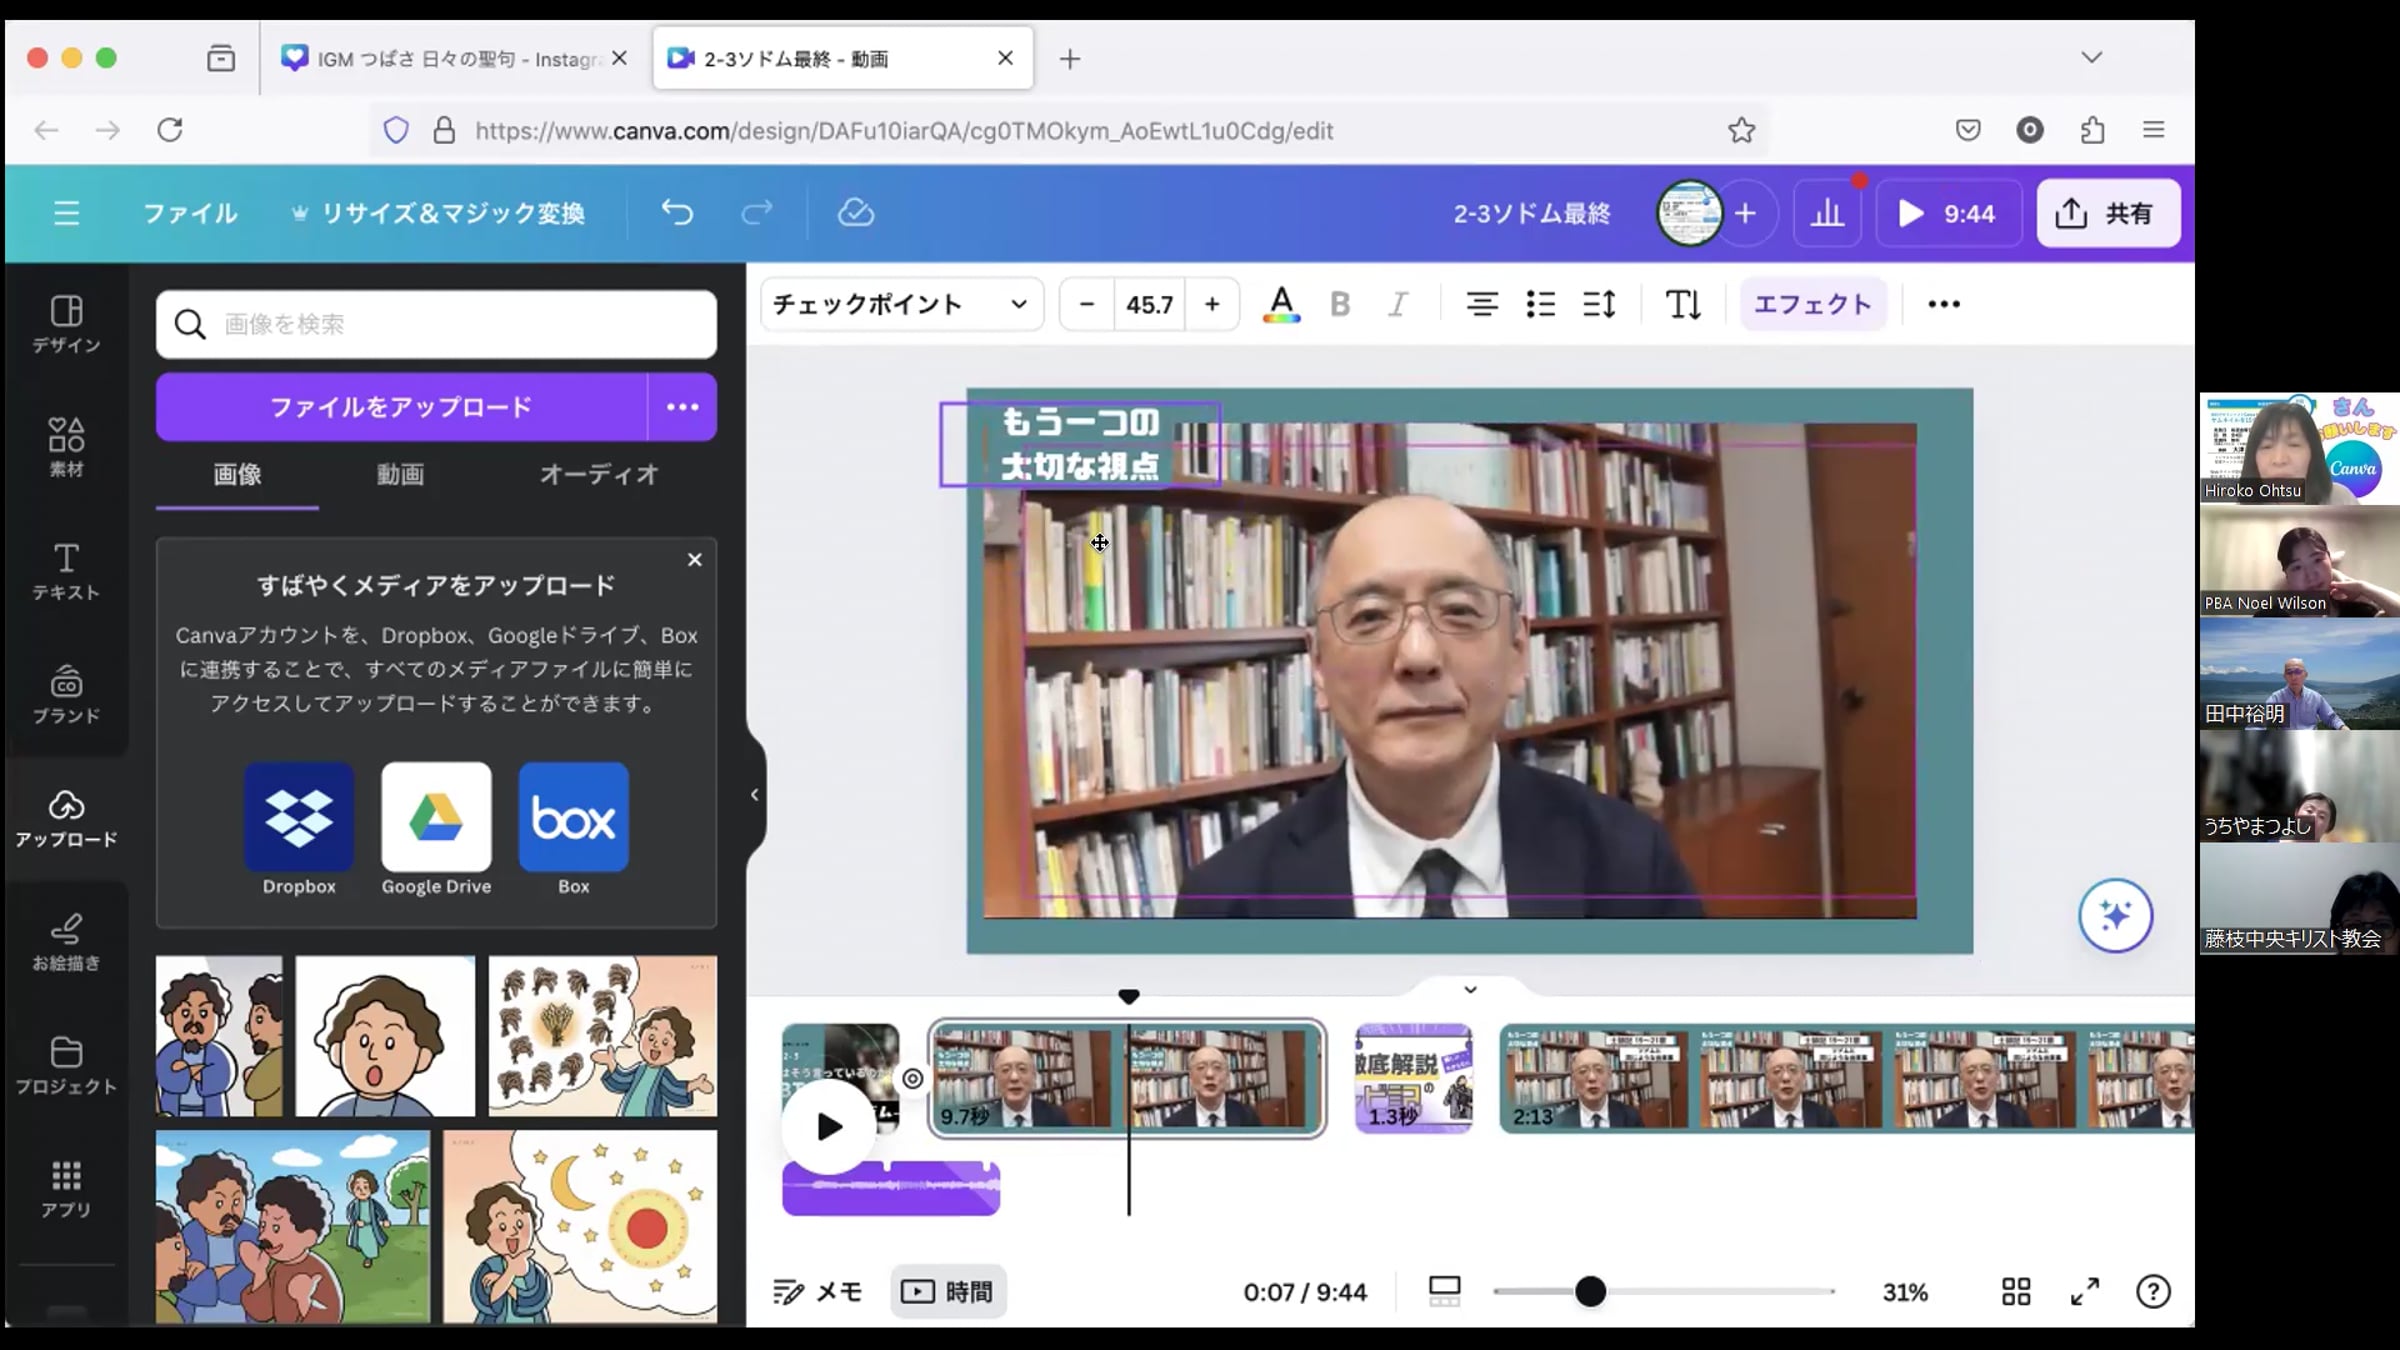Open the 素材 elements sidebar icon

click(x=66, y=447)
